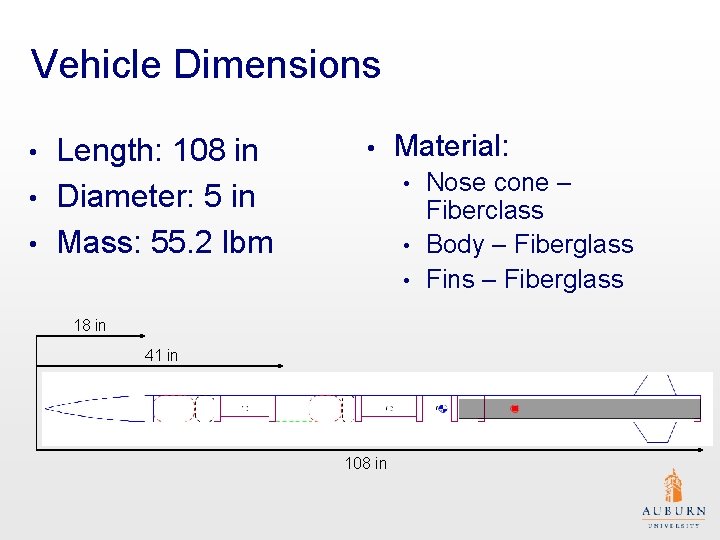Select the Mass: 55.2 lbm bullet
720x540 pixels.
(164, 242)
